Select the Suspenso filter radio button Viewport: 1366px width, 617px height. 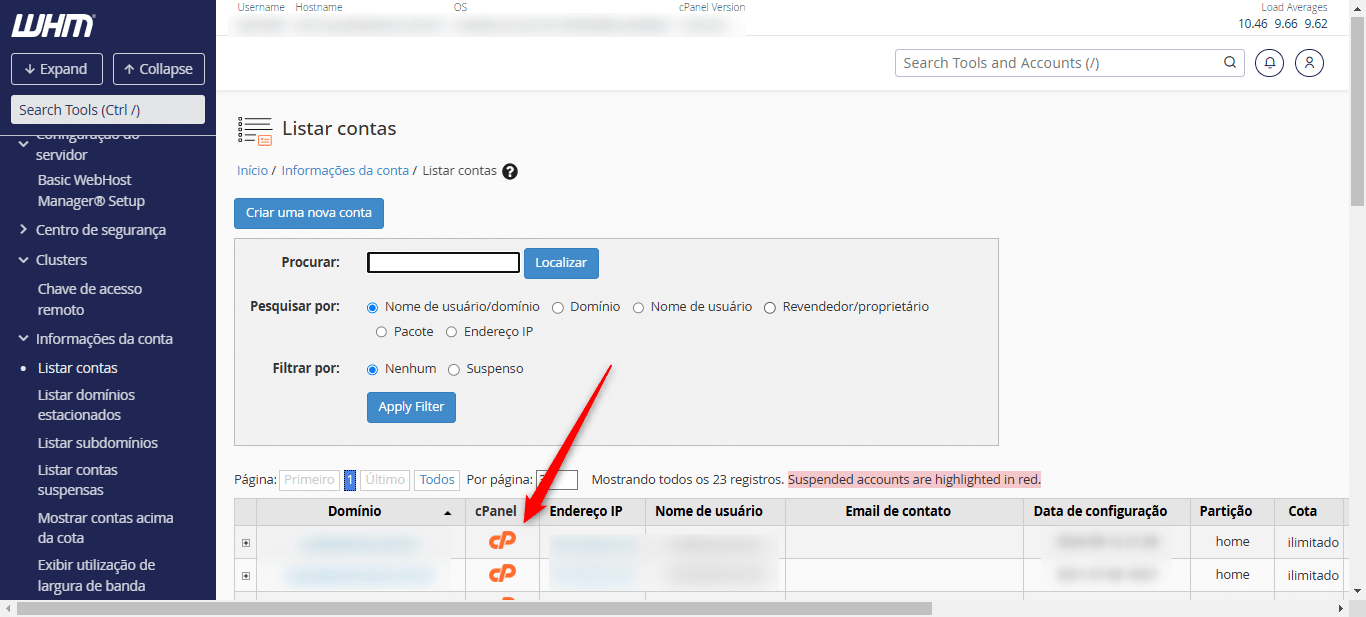pos(454,369)
